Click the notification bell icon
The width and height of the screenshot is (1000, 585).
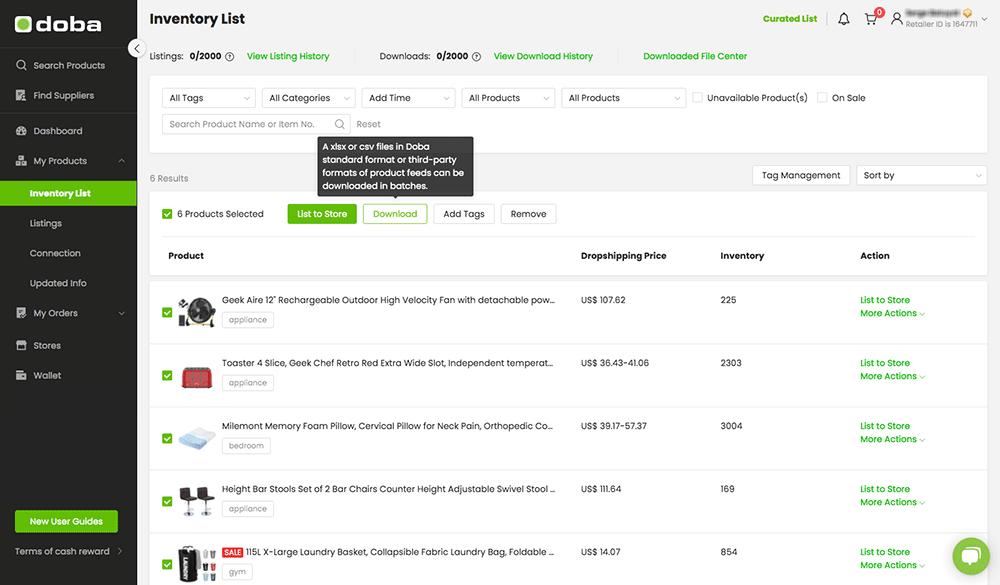tap(844, 19)
